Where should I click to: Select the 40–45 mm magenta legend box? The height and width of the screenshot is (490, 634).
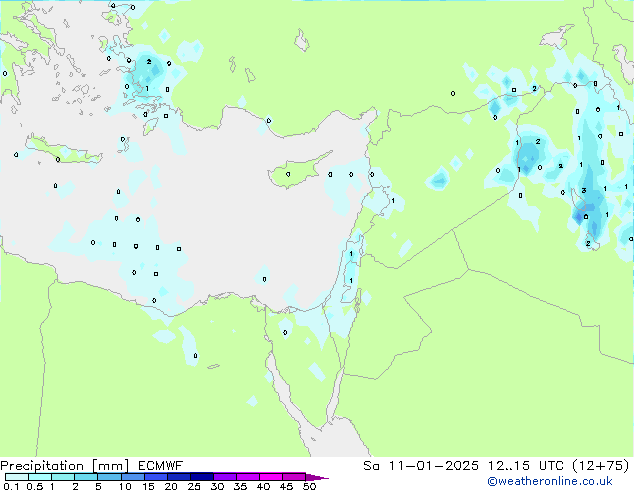point(271,477)
